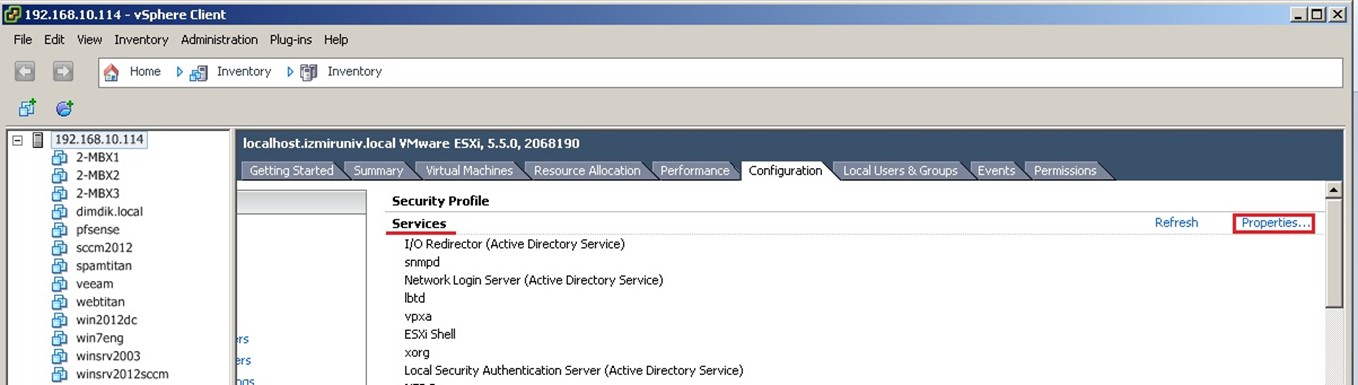Screen dimensions: 1358x385
Task: Expand the arrow before first Inventory breadcrumb
Action: 179,72
